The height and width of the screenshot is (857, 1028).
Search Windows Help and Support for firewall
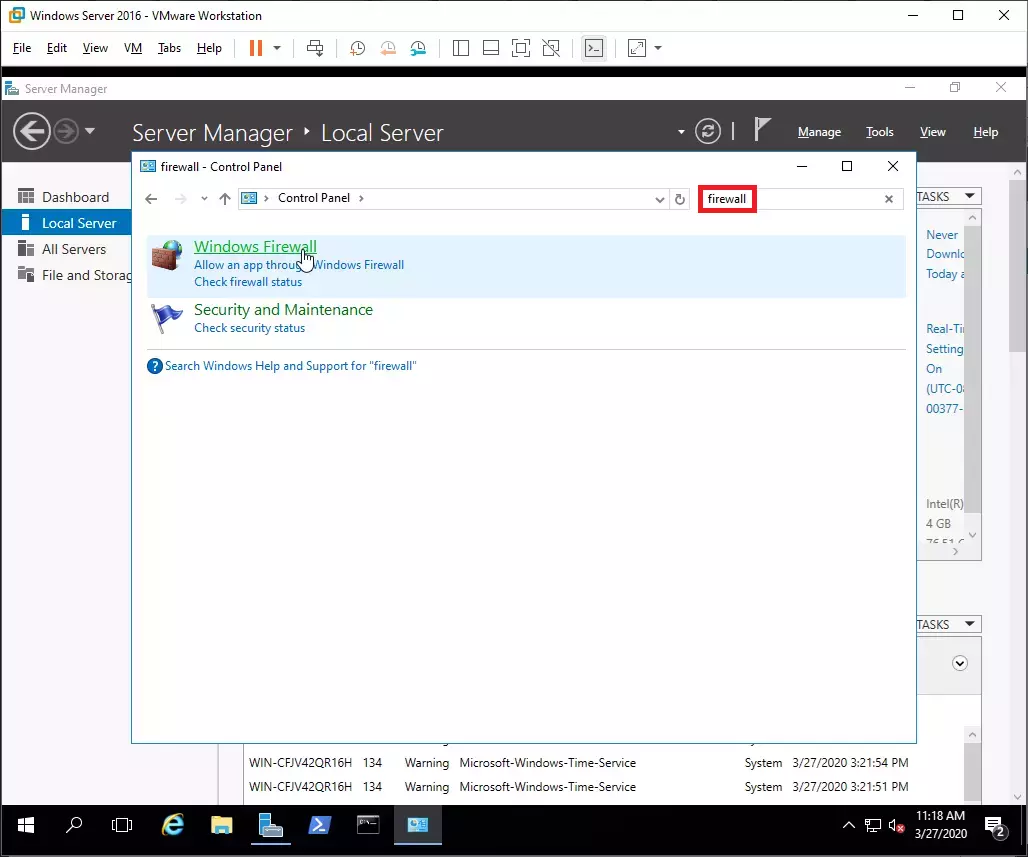[290, 366]
